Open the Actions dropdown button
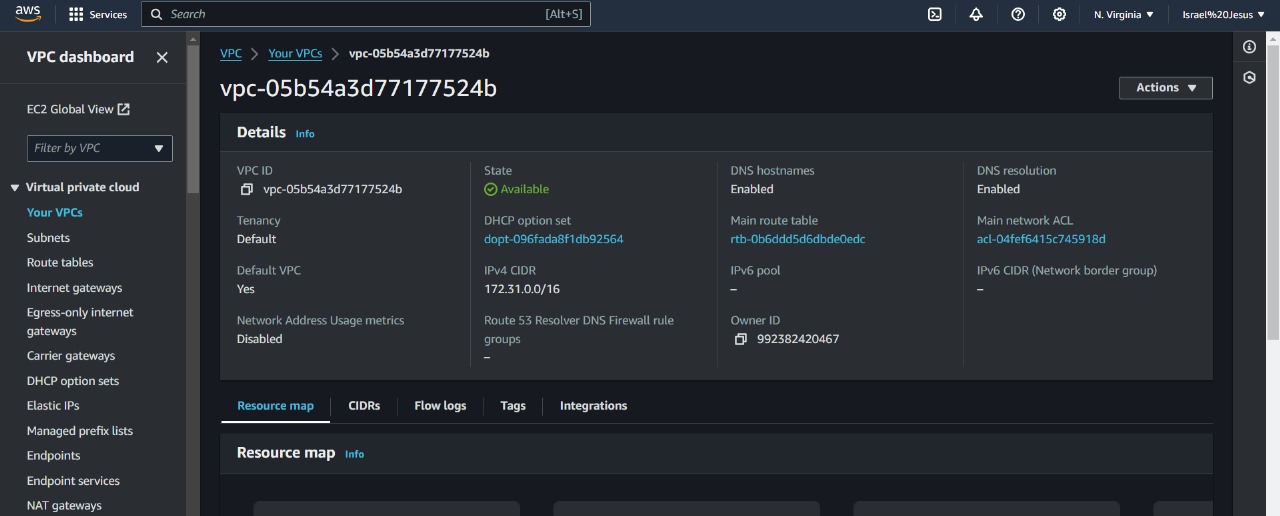Viewport: 1280px width, 516px height. (x=1166, y=88)
